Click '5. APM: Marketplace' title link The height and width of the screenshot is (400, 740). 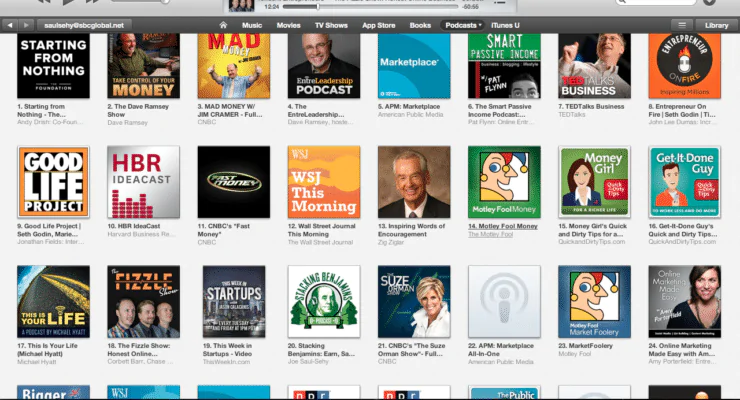(409, 107)
